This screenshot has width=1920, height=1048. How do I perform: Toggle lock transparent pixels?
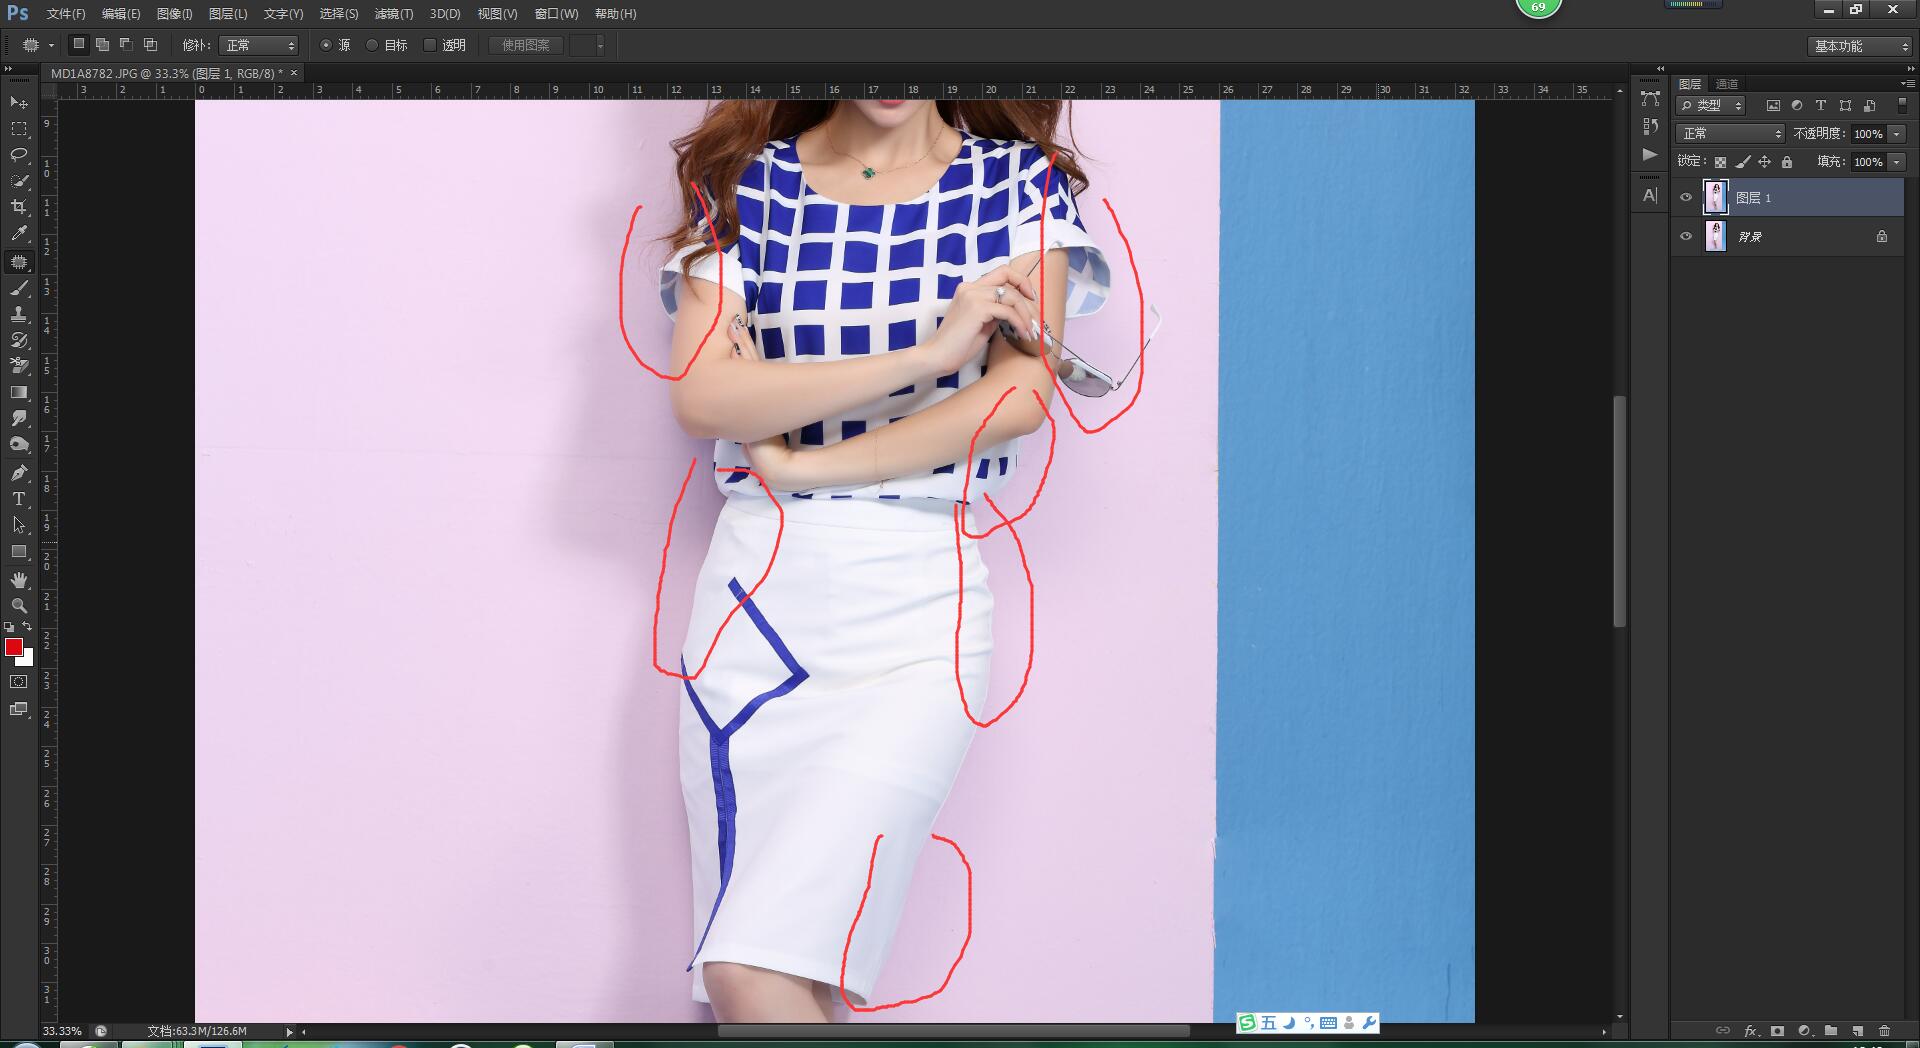point(1720,162)
